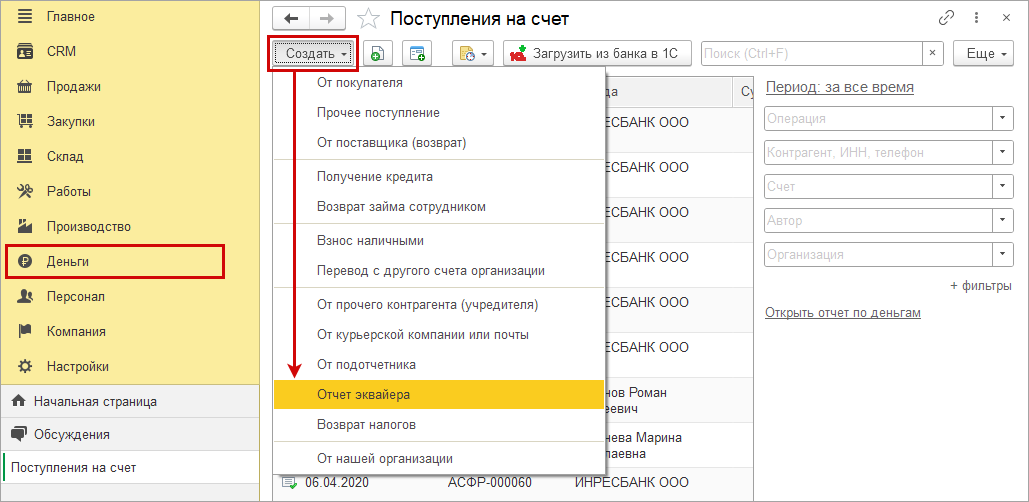This screenshot has width=1029, height=502.
Task: Navigate forward with the right arrow
Action: [x=327, y=19]
